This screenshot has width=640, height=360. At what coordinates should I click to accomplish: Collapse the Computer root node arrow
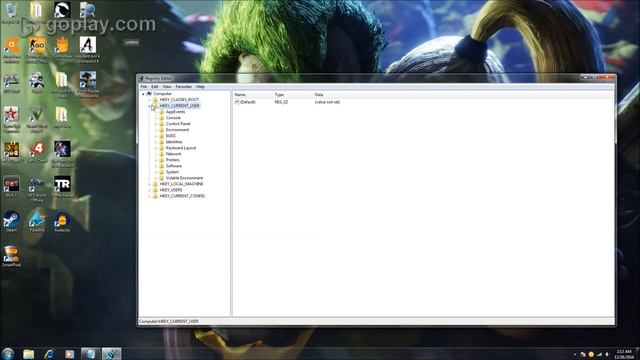(143, 94)
